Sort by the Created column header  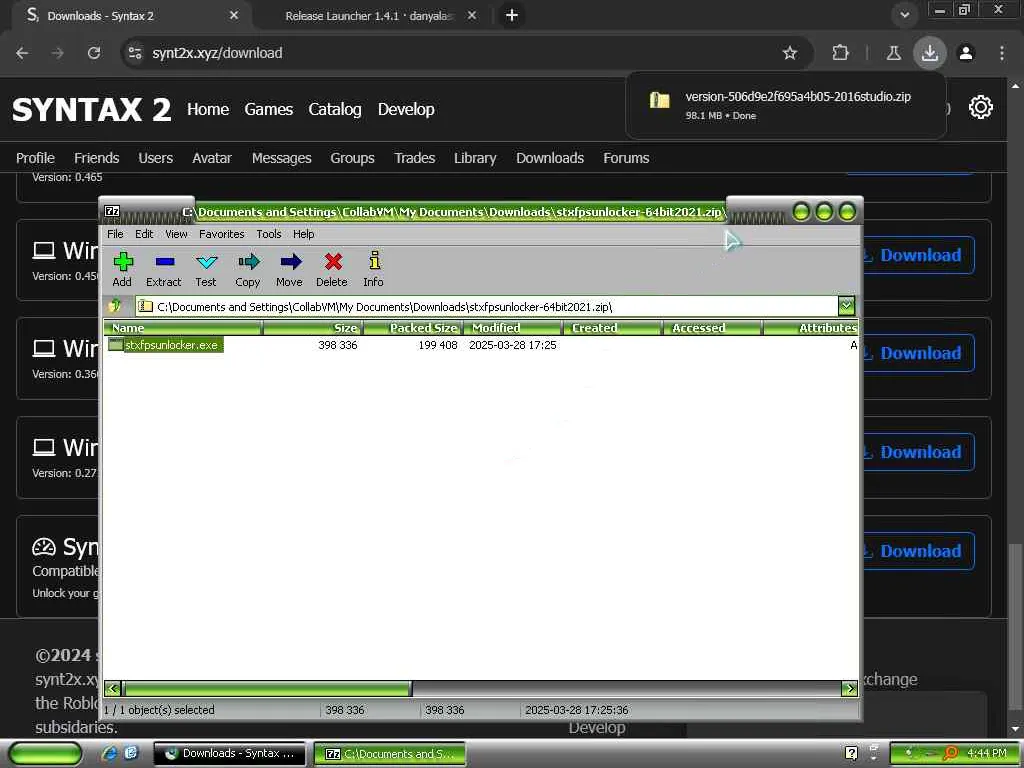coord(613,328)
